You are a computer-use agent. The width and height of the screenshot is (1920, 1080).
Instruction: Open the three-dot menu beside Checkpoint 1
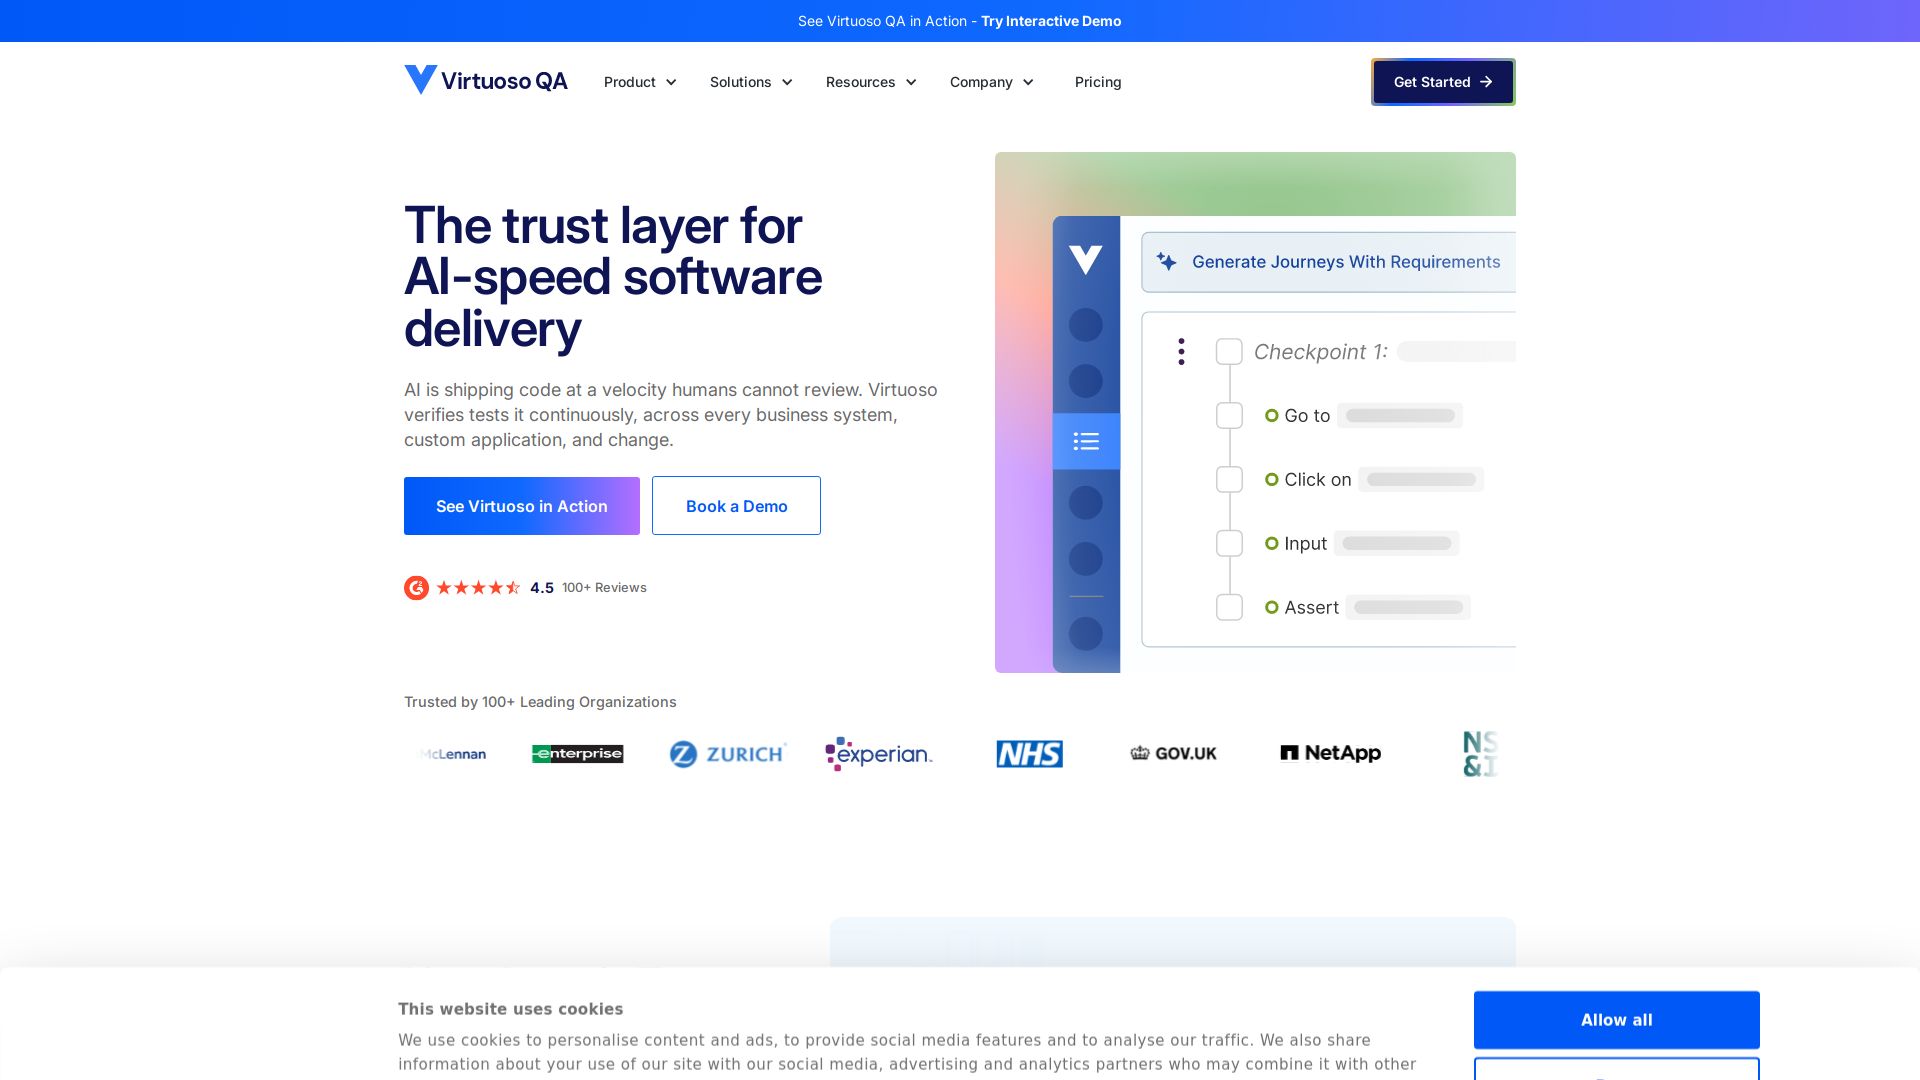pos(1181,352)
